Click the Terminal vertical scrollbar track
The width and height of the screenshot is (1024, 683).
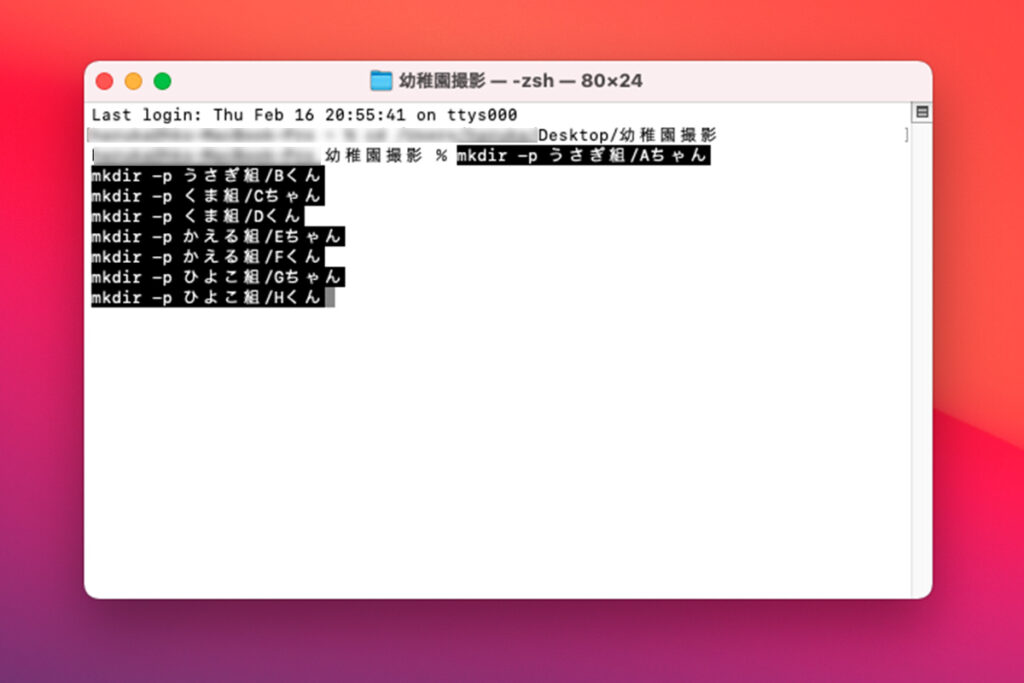[921, 359]
